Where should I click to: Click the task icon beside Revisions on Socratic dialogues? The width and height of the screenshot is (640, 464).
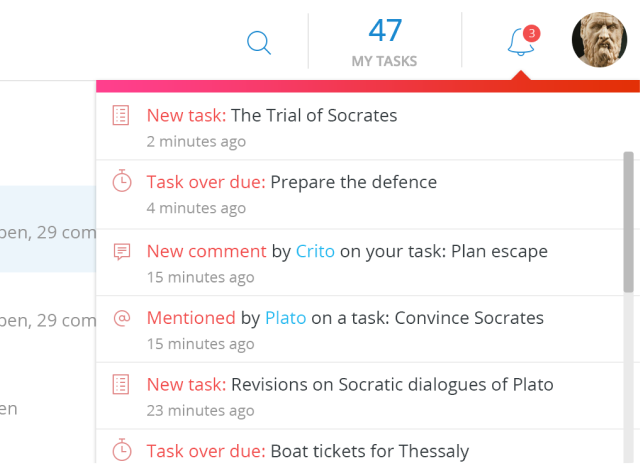coord(121,384)
